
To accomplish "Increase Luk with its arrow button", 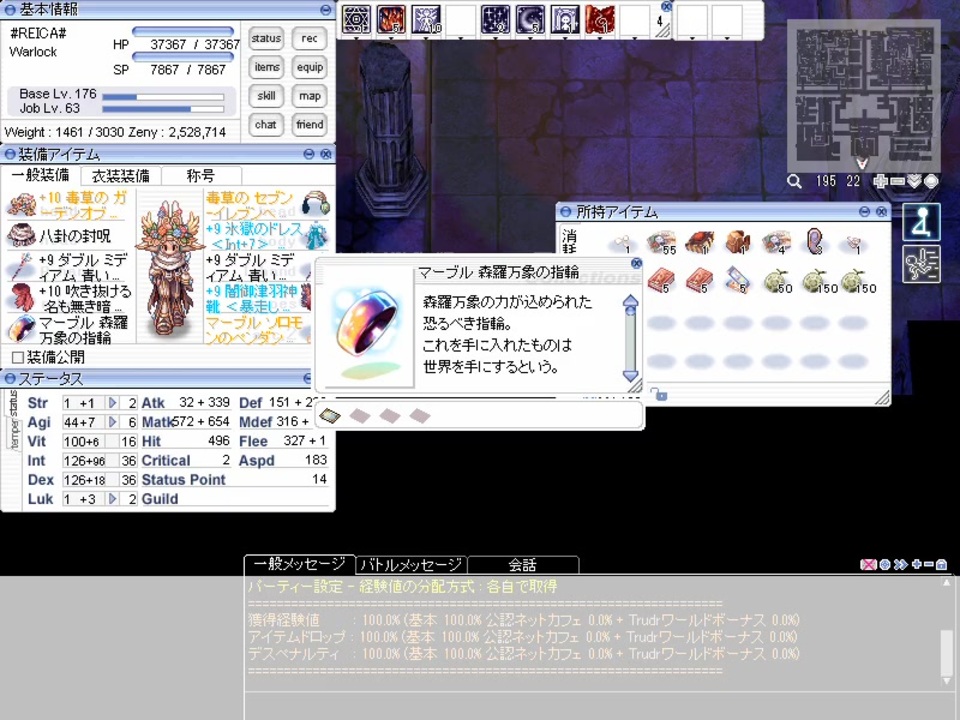I will pyautogui.click(x=112, y=499).
